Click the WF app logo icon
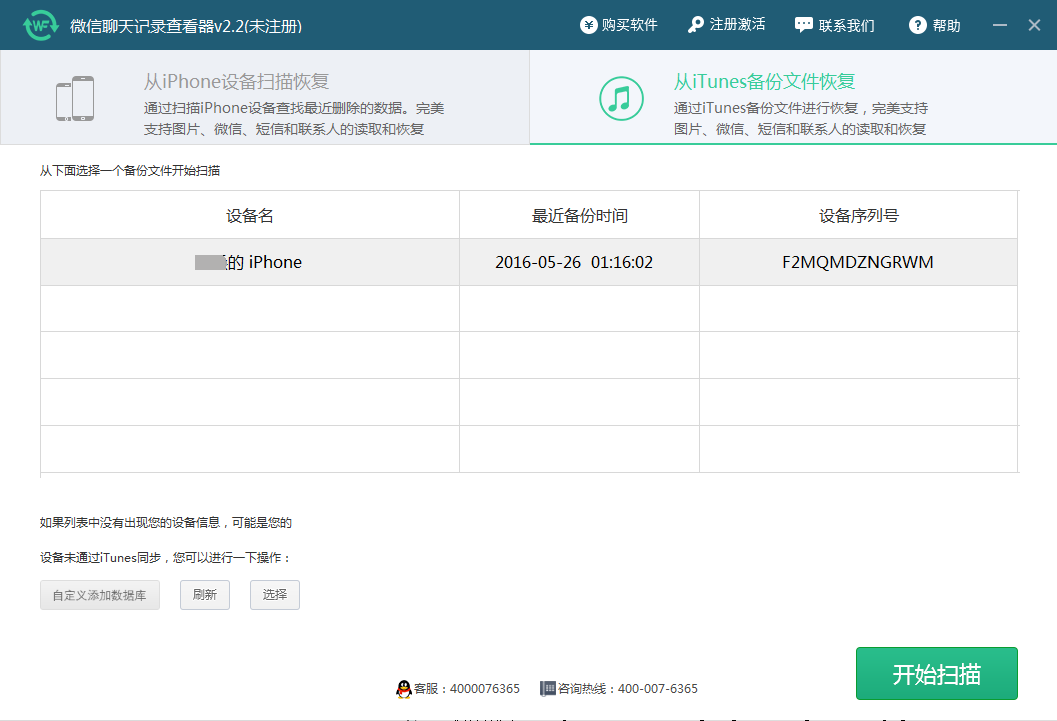The image size is (1057, 721). coord(41,25)
